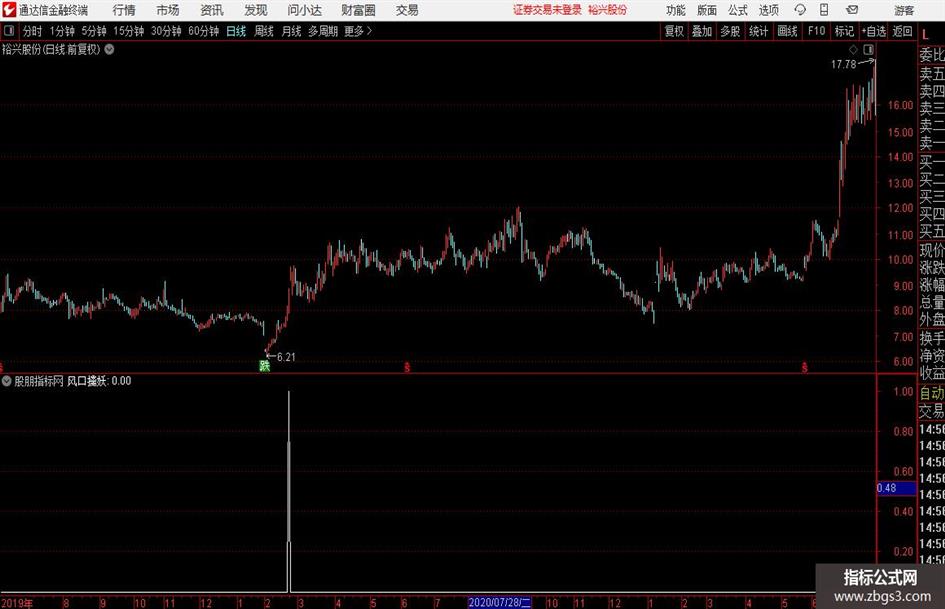Switch to 60分钟 period tab
Image resolution: width=945 pixels, height=609 pixels.
[204, 31]
